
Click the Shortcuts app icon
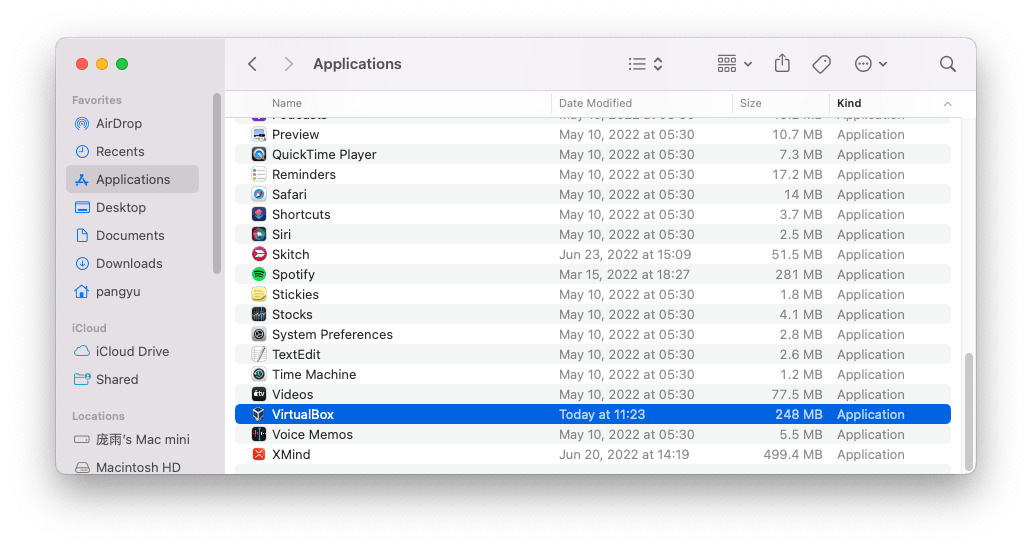tap(259, 214)
